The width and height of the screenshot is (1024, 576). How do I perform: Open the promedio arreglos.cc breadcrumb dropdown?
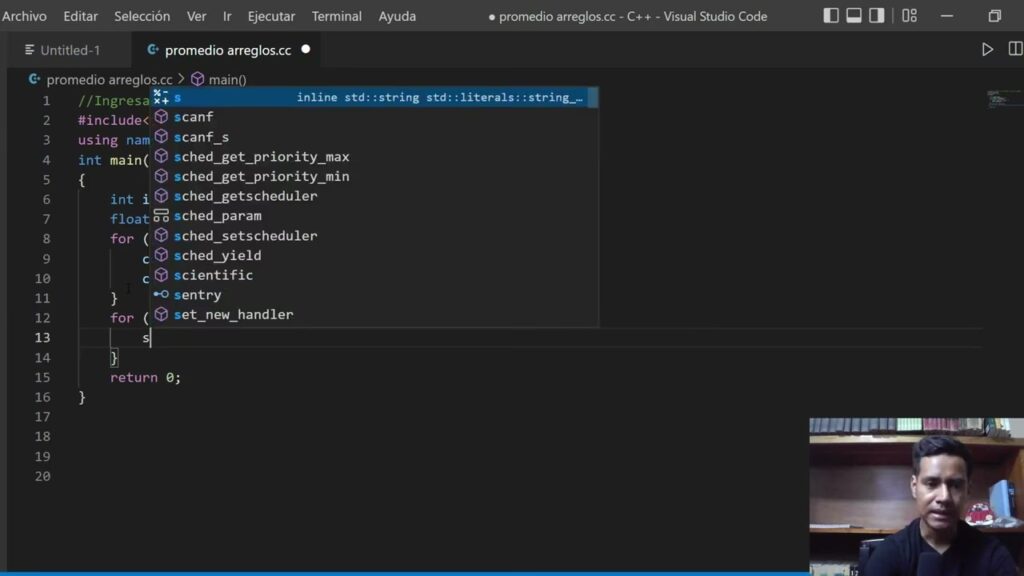click(108, 79)
